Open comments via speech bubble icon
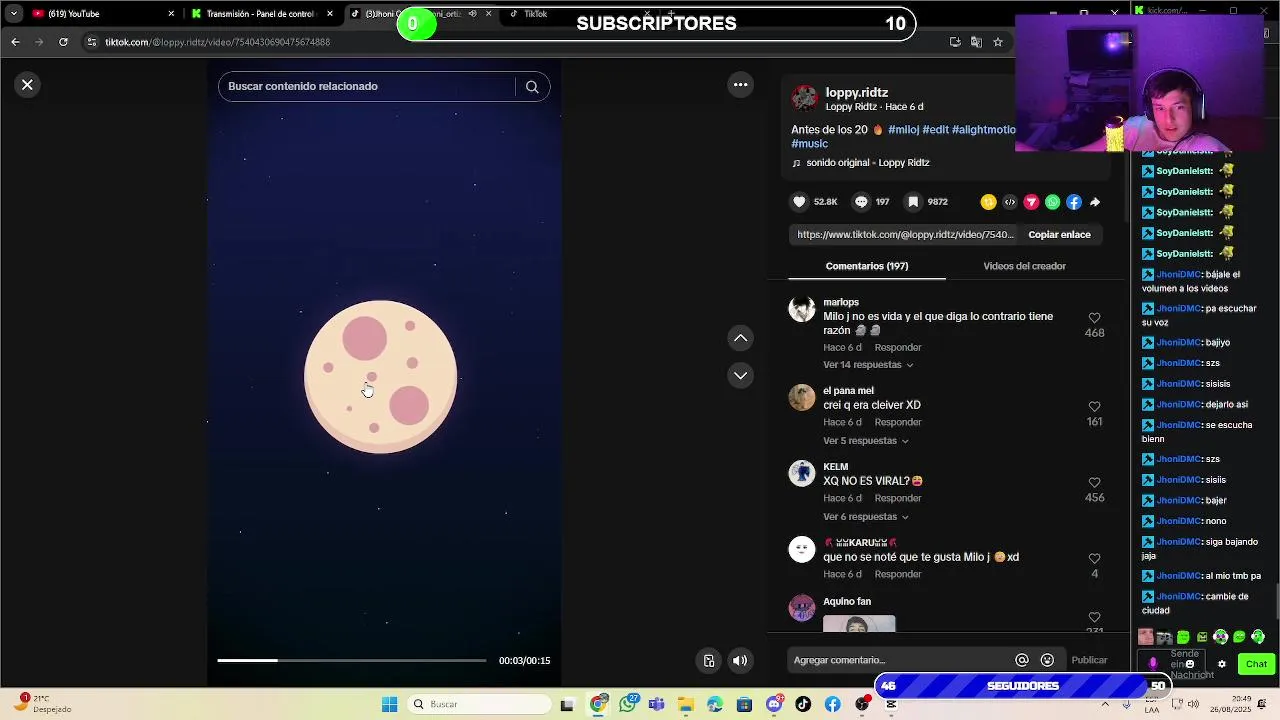 (861, 202)
